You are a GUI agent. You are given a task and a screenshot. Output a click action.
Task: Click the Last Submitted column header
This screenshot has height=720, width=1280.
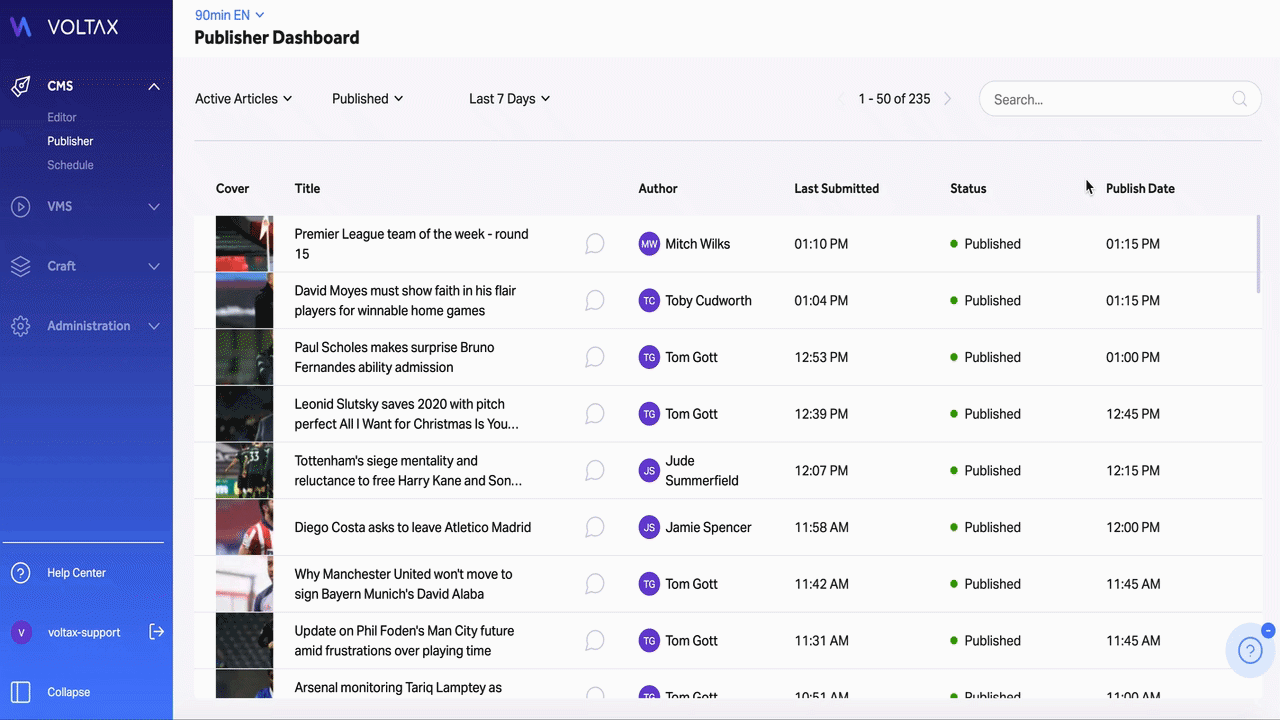click(836, 188)
